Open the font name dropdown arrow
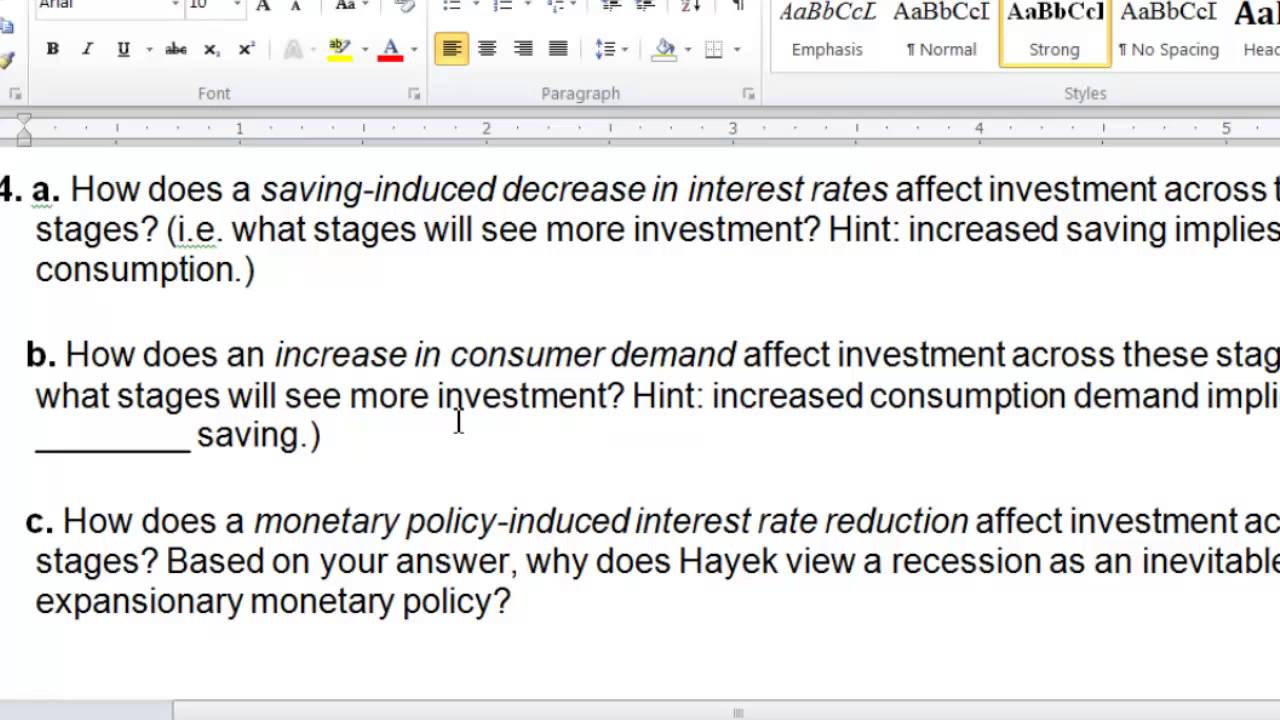1280x720 pixels. click(174, 6)
